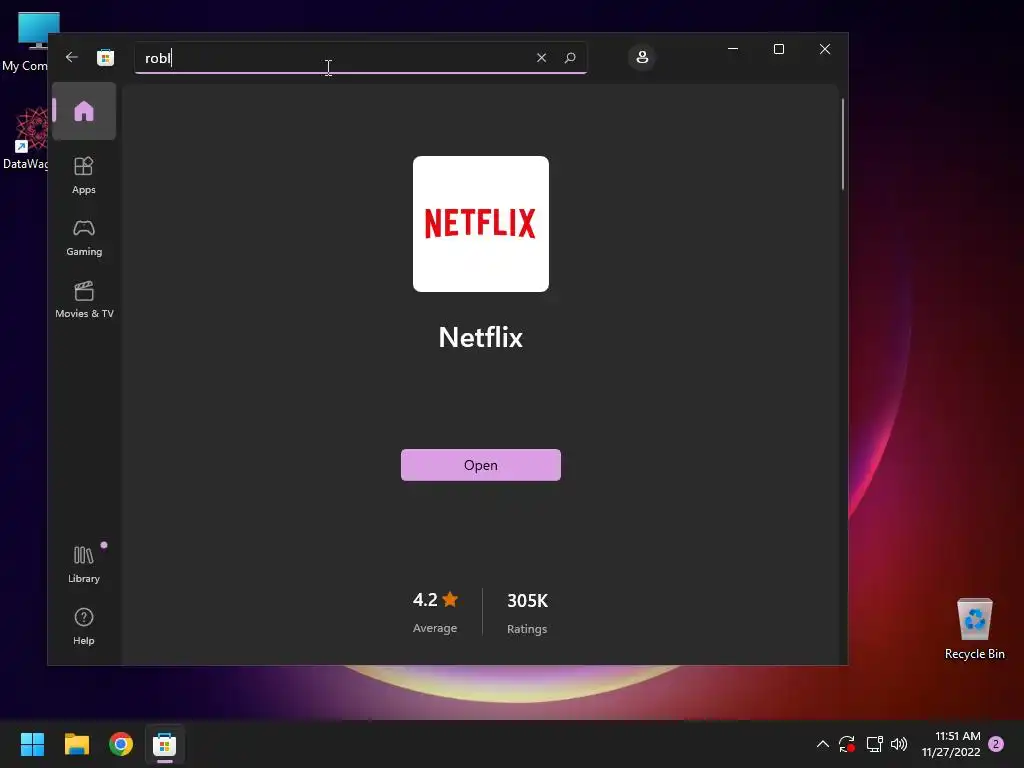Click the Microsoft Store taskbar icon
Viewport: 1024px width, 768px height.
(x=165, y=744)
